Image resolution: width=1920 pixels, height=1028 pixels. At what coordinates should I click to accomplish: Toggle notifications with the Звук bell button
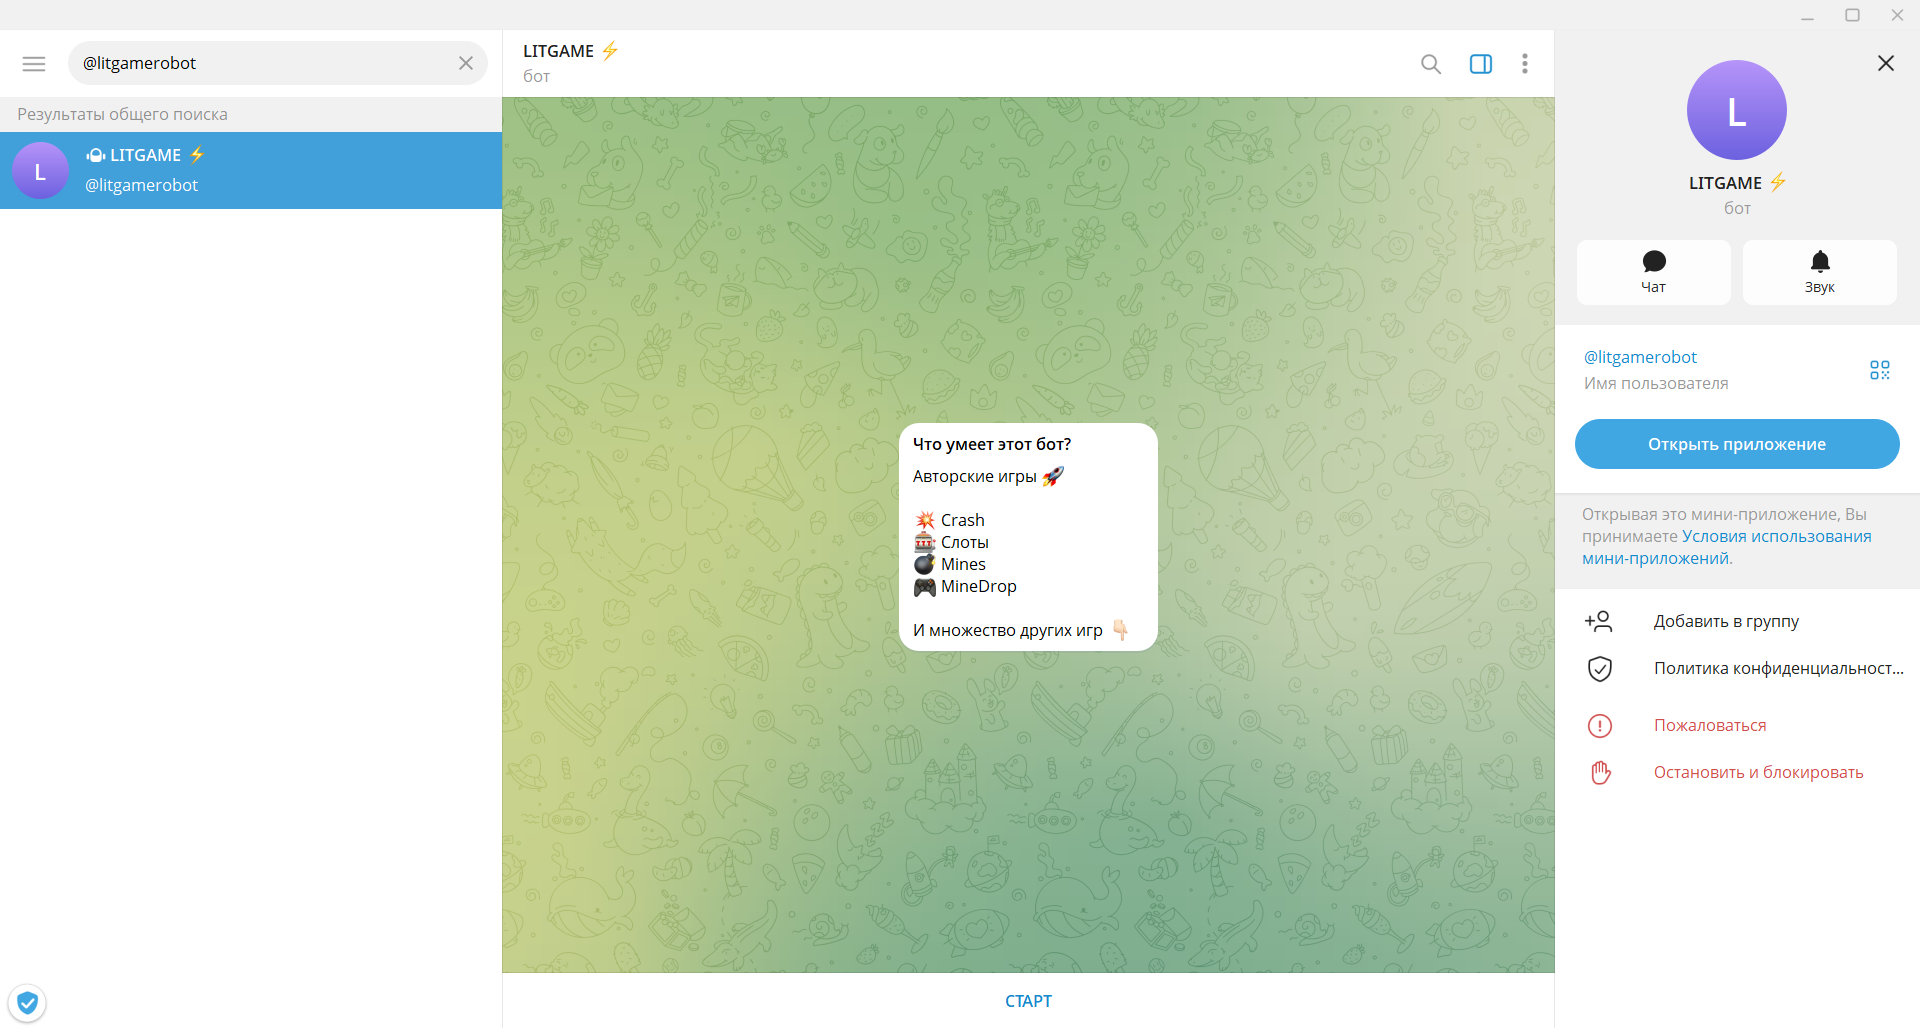click(x=1820, y=272)
